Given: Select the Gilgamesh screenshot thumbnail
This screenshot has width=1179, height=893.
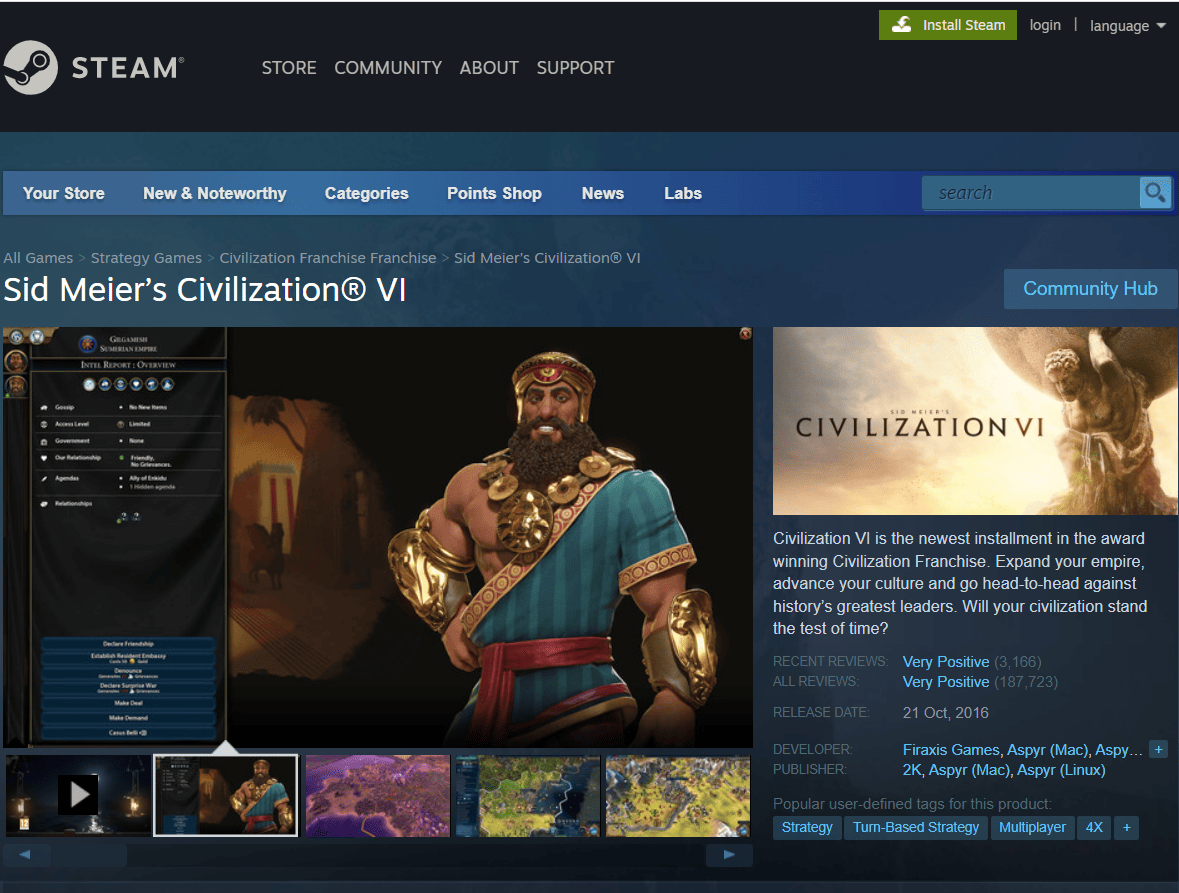Looking at the screenshot, I should pyautogui.click(x=226, y=795).
